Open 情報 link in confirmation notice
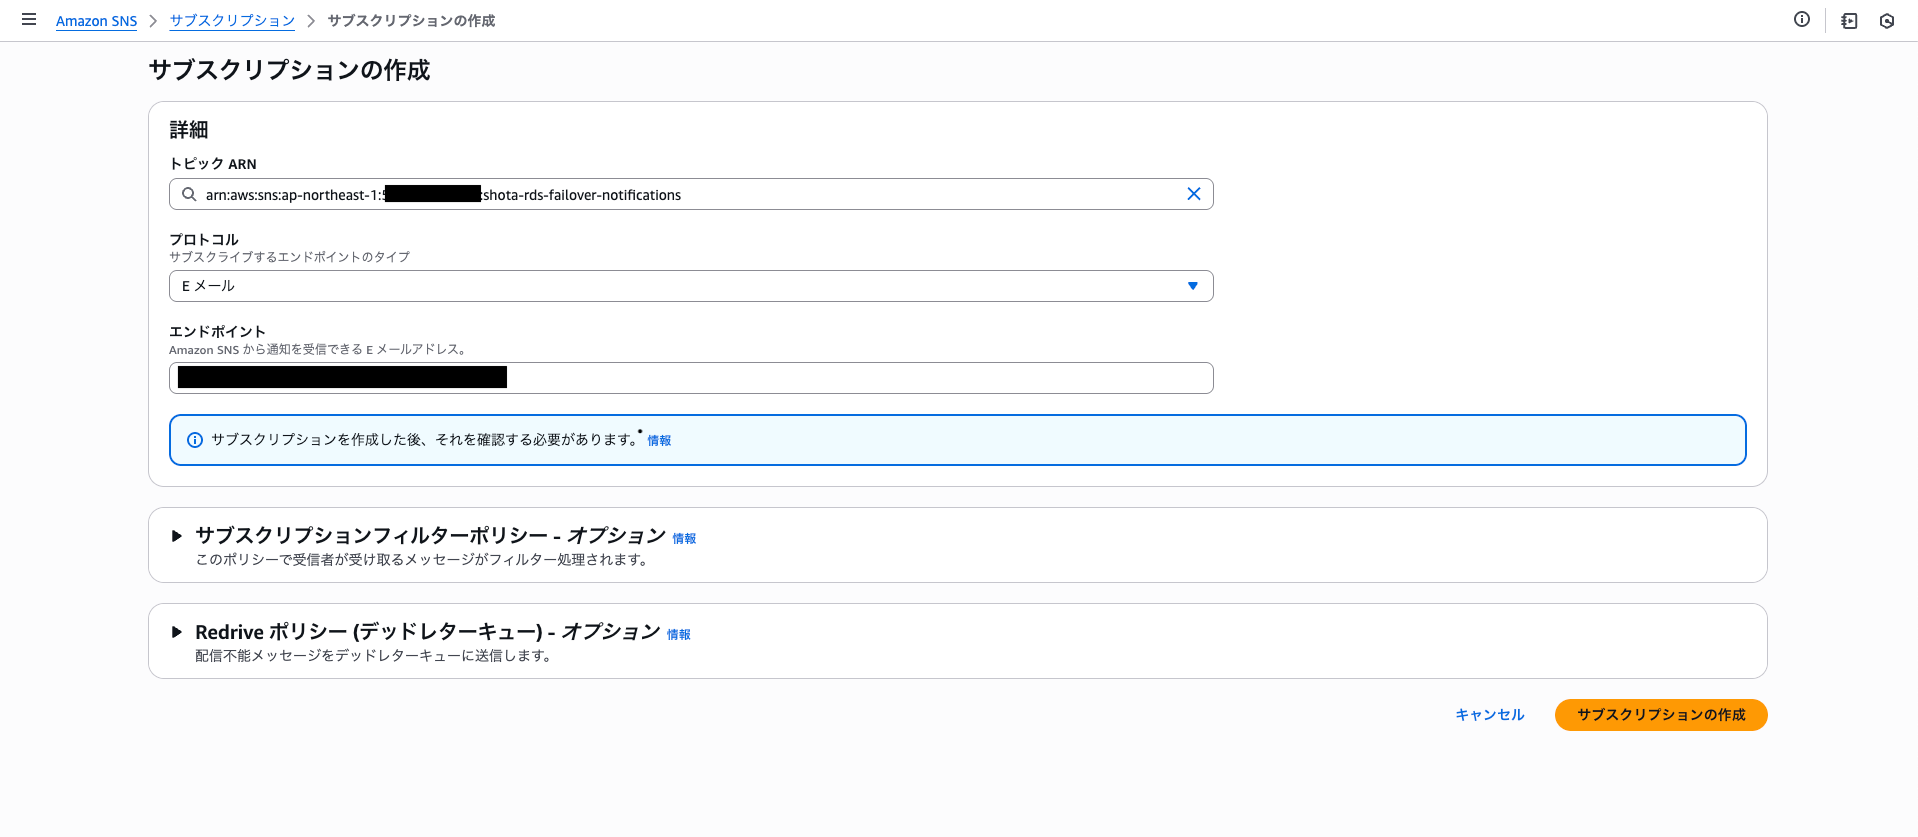1918x837 pixels. tap(659, 441)
